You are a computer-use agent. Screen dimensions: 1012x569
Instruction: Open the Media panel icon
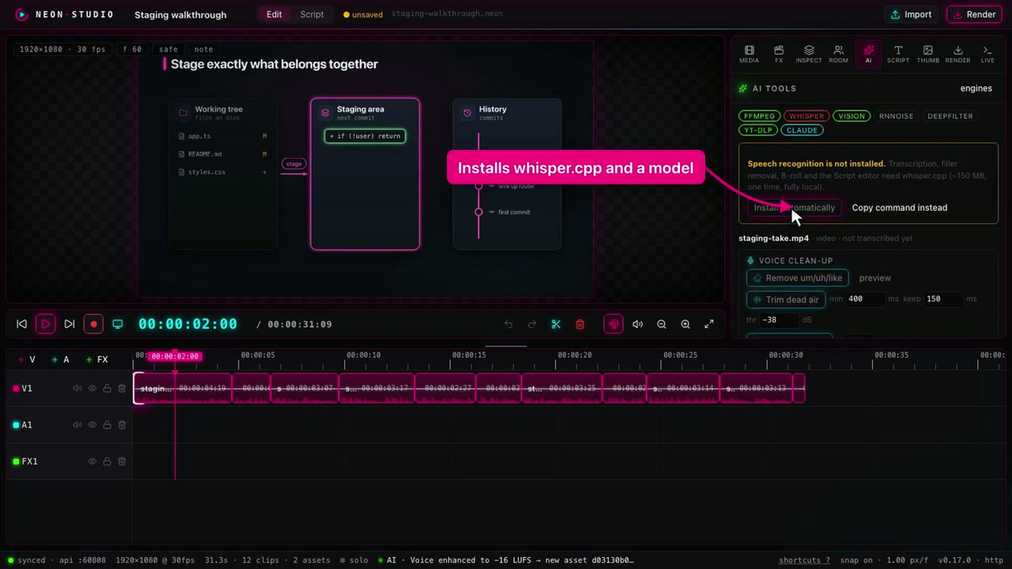(x=749, y=54)
